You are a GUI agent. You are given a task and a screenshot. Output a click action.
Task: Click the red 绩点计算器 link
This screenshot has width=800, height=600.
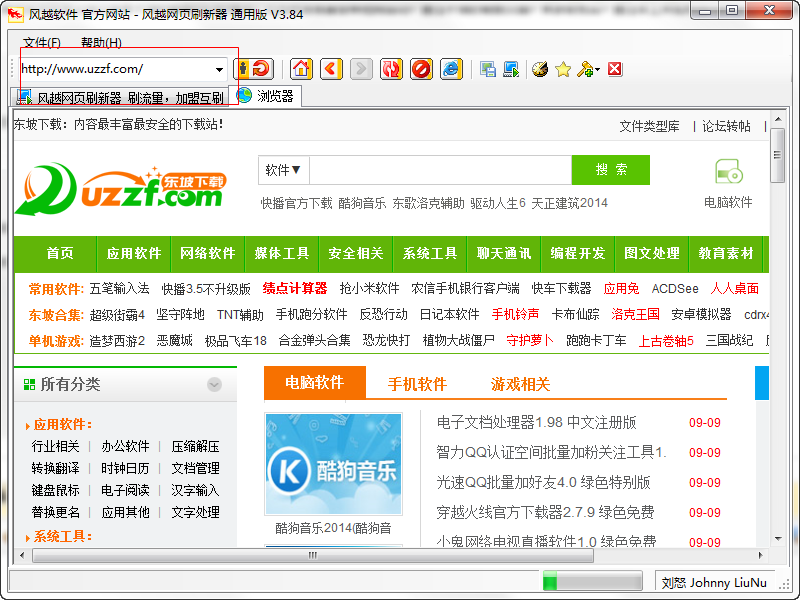click(295, 289)
